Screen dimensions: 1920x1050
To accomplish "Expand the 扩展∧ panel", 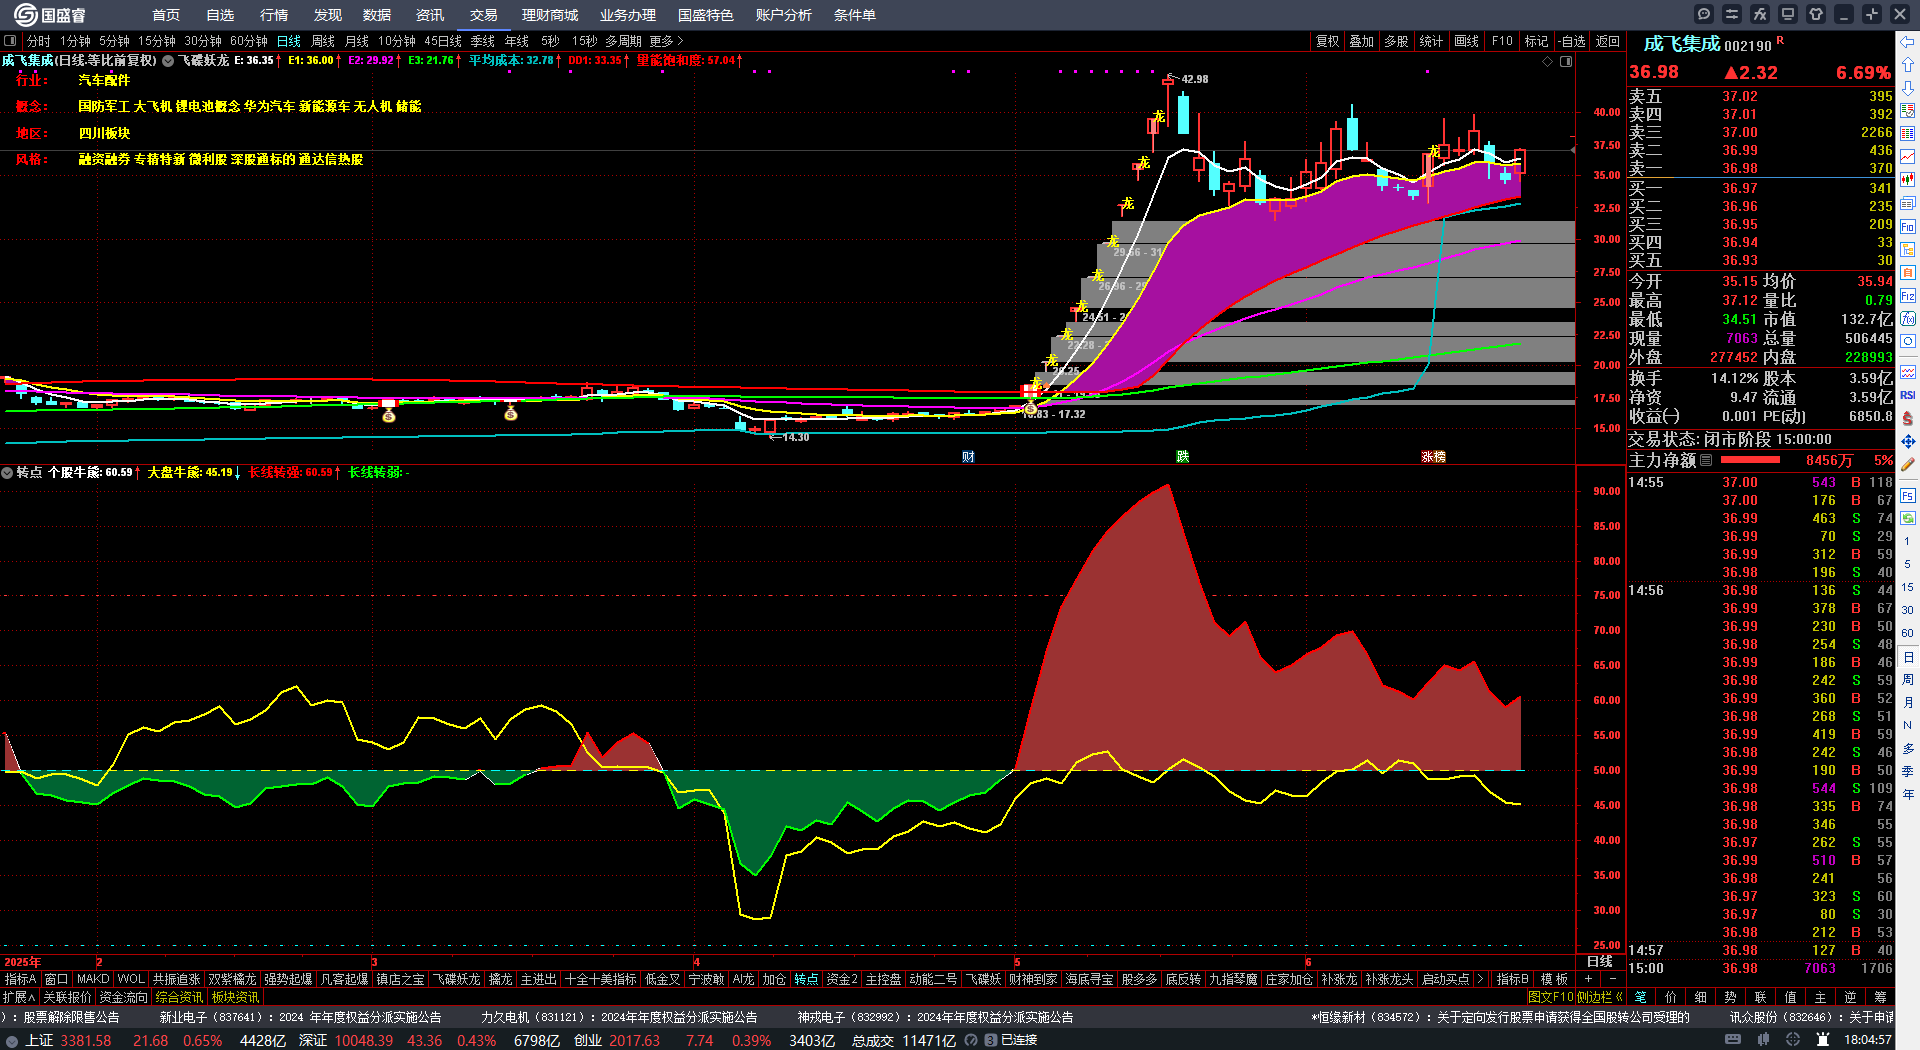I will (x=19, y=997).
